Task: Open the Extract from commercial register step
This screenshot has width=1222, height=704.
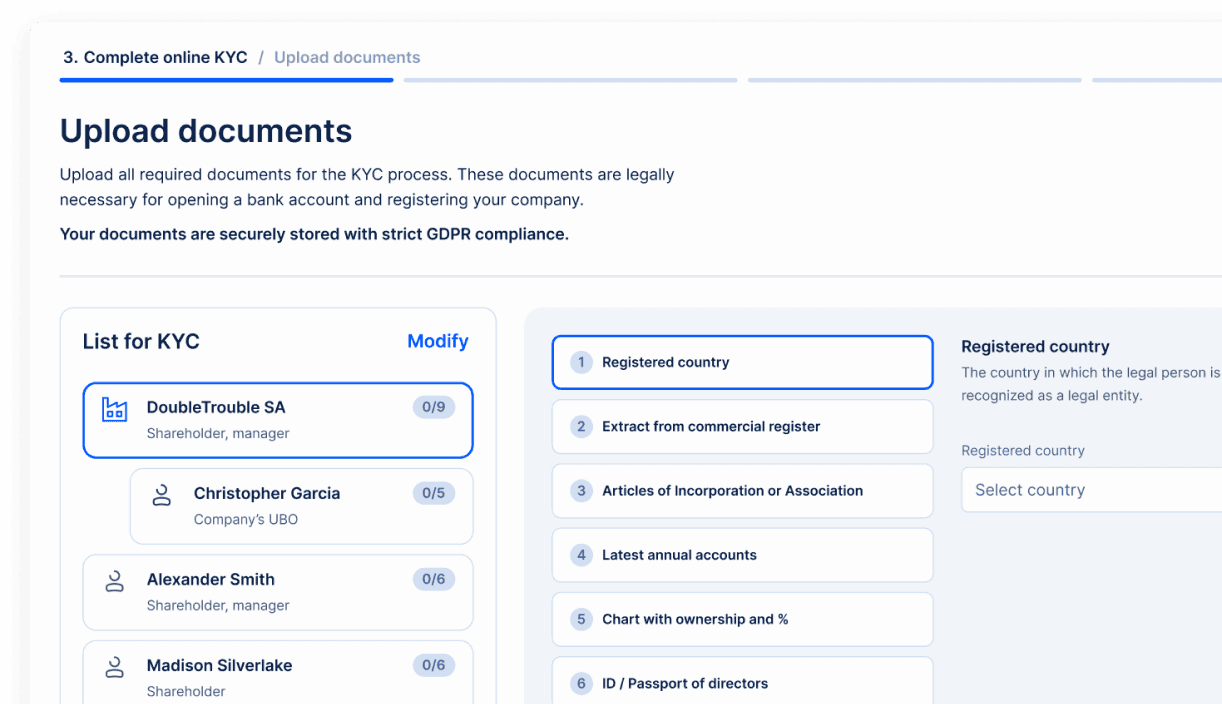Action: 742,427
